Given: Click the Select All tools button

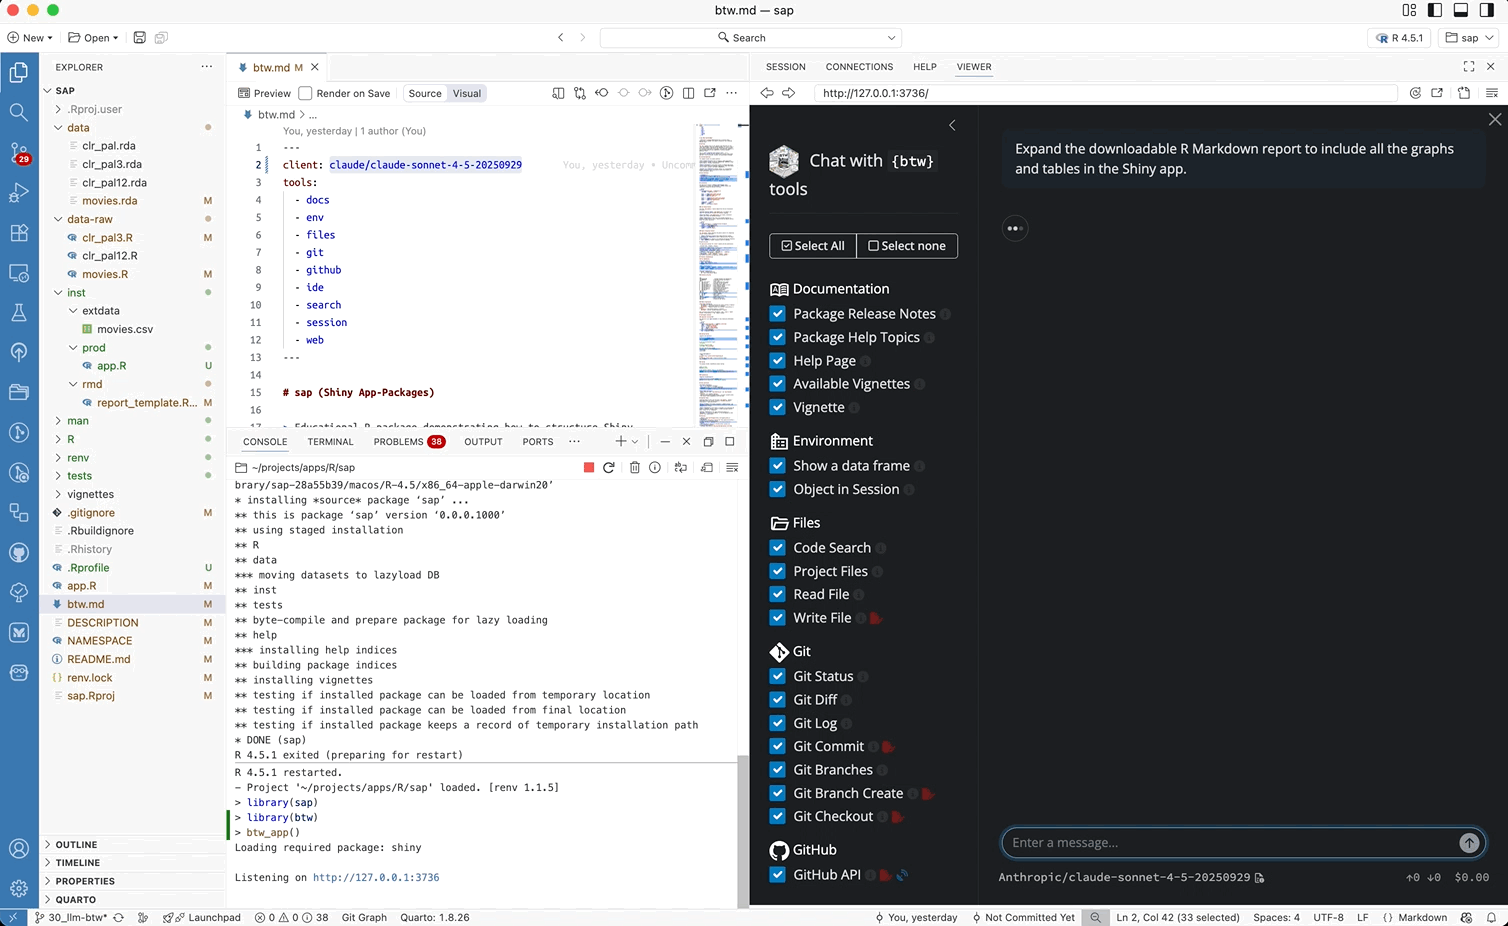Looking at the screenshot, I should (812, 246).
